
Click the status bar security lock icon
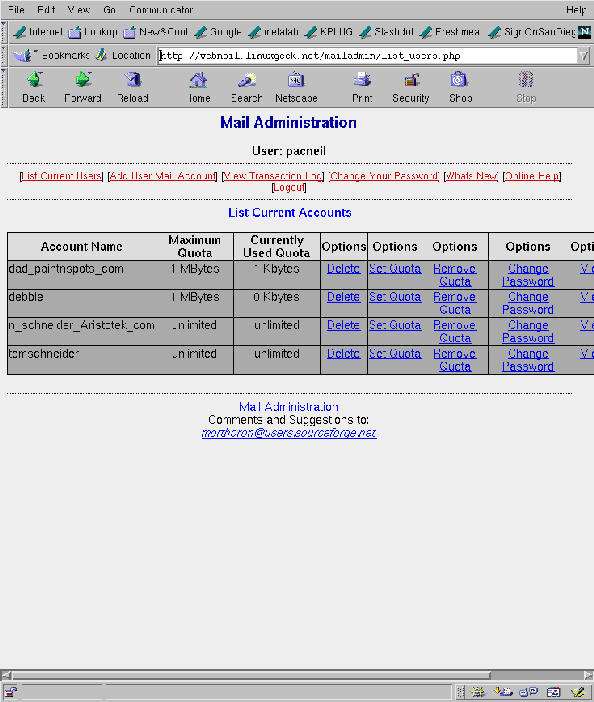tap(11, 693)
